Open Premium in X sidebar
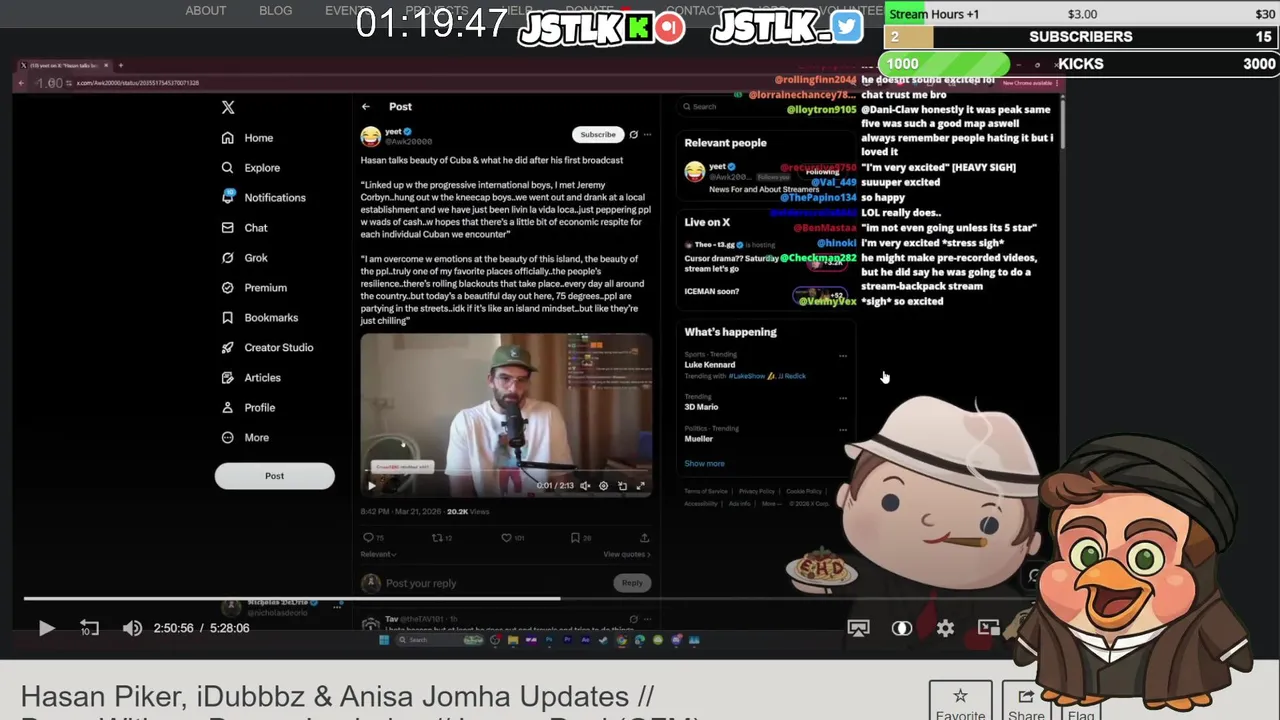Screen dimensions: 1280x720 click(x=254, y=288)
